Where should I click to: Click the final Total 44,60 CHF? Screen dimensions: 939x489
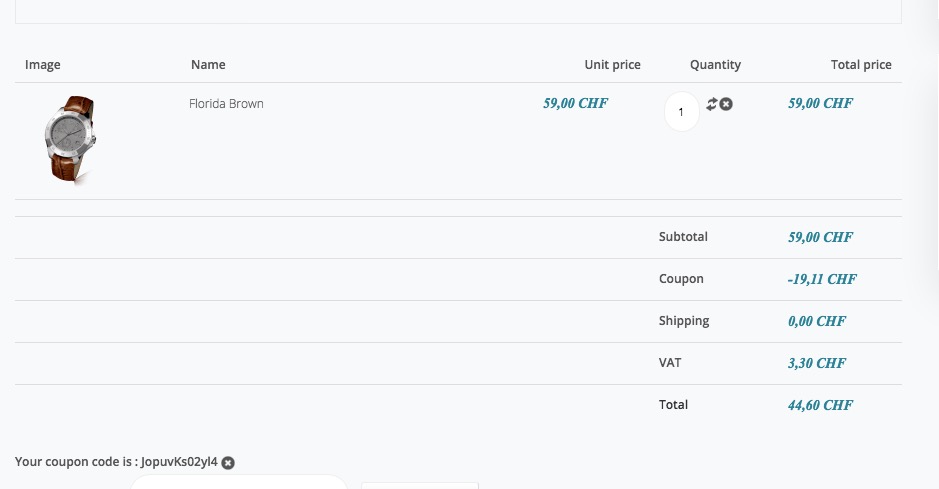[x=820, y=406]
